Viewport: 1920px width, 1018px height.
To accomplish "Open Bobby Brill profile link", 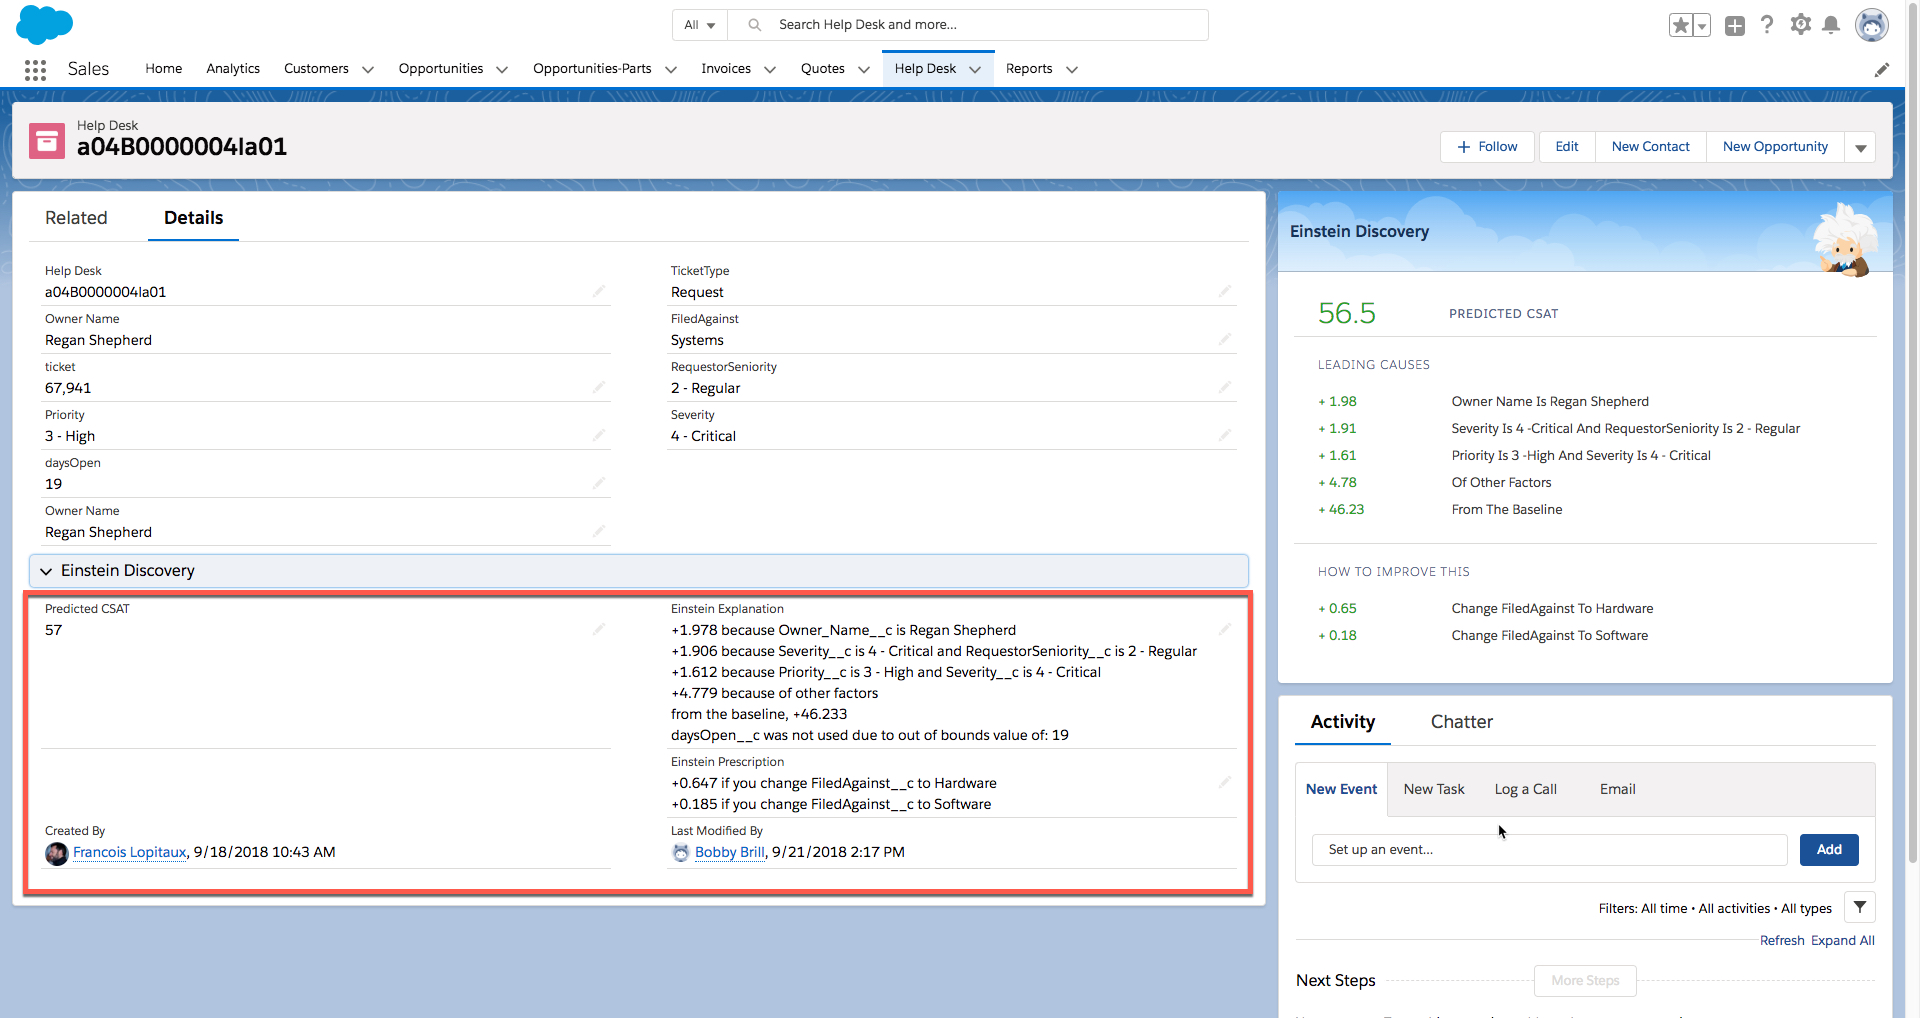I will [730, 853].
